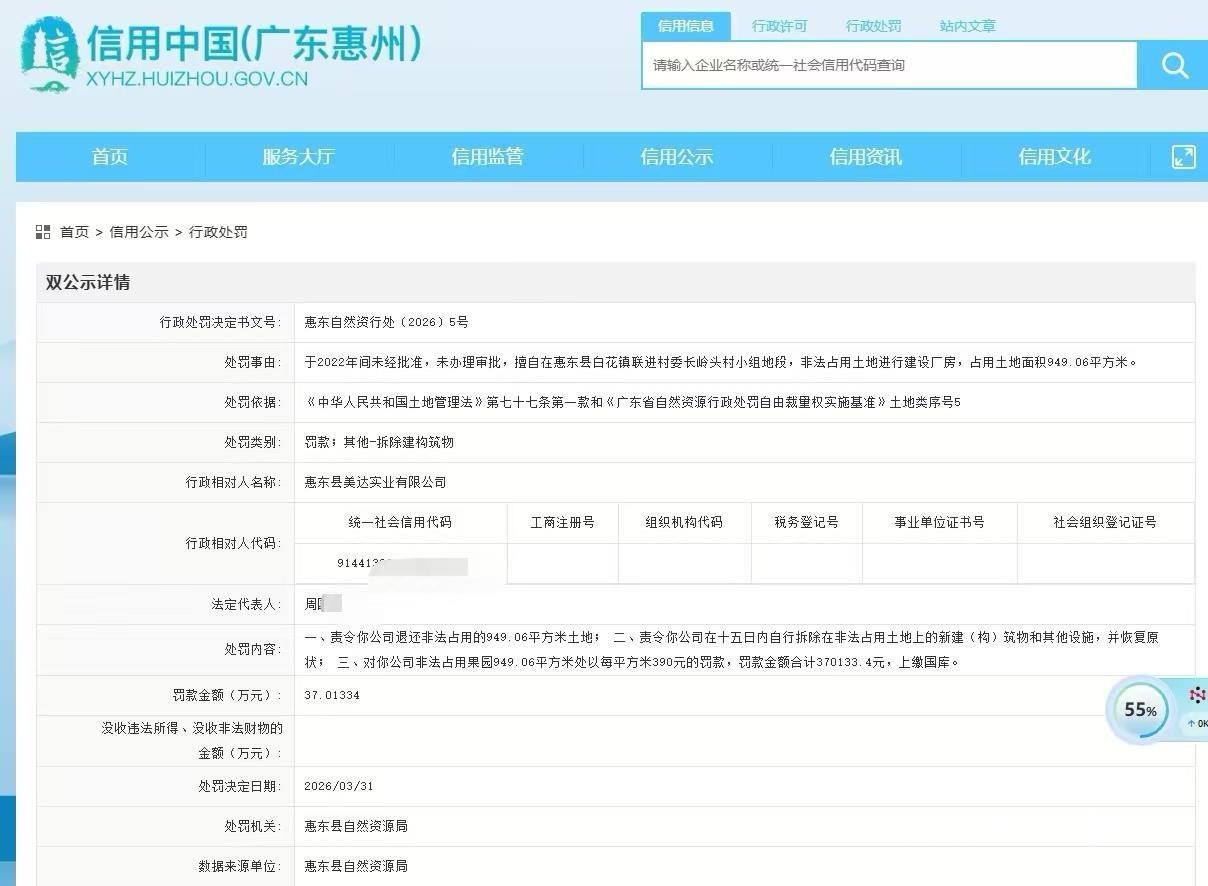1208x886 pixels.
Task: Switch to the 站内文章 tab
Action: pyautogui.click(x=966, y=26)
